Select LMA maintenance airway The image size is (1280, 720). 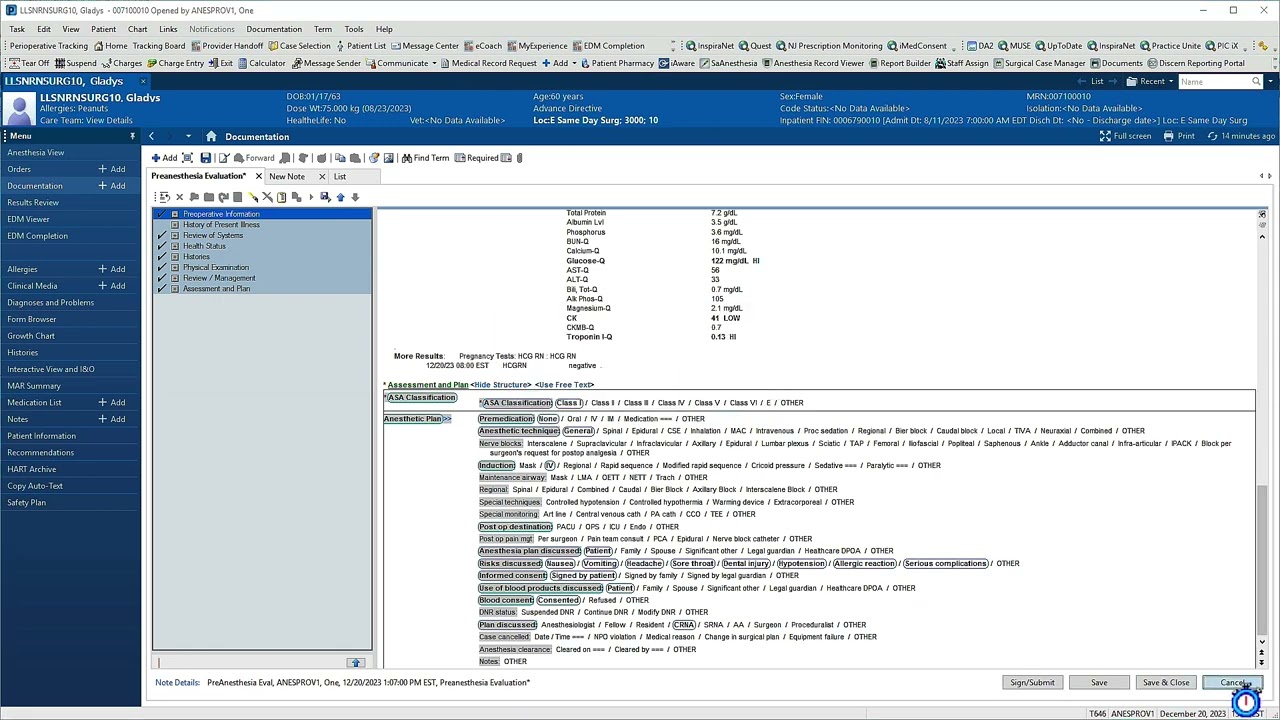(584, 478)
